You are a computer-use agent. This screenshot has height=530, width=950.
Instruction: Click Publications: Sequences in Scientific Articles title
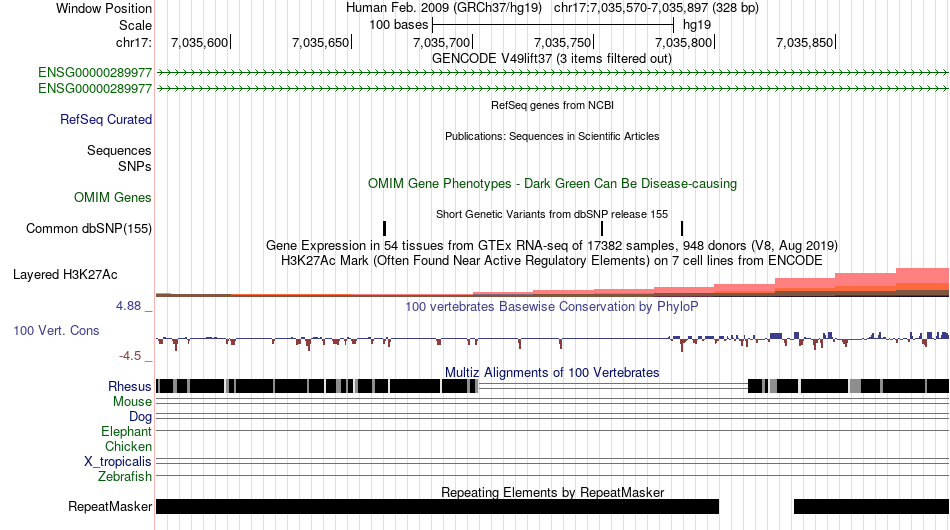(x=552, y=136)
